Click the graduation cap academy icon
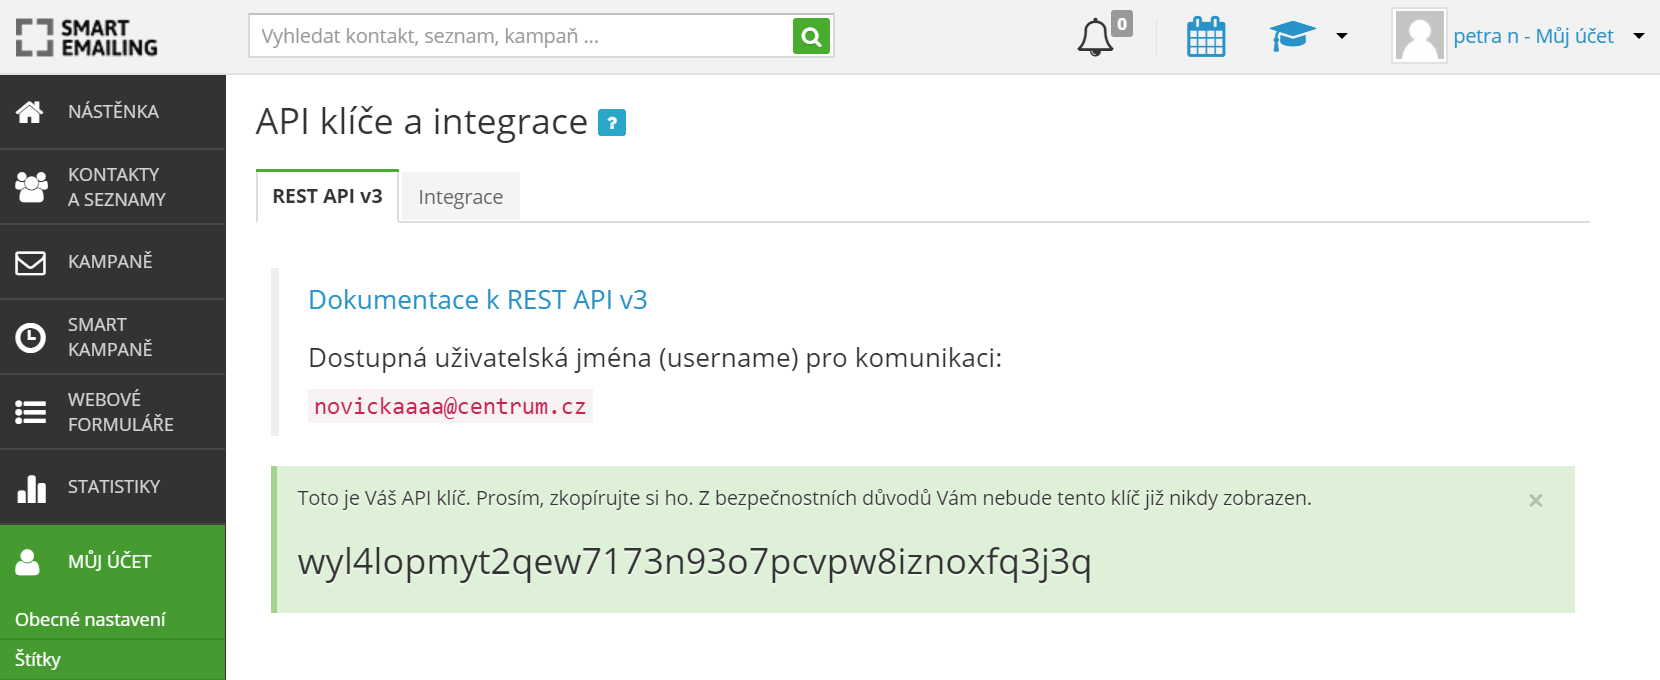Screen dimensions: 1660x680 1291,37
